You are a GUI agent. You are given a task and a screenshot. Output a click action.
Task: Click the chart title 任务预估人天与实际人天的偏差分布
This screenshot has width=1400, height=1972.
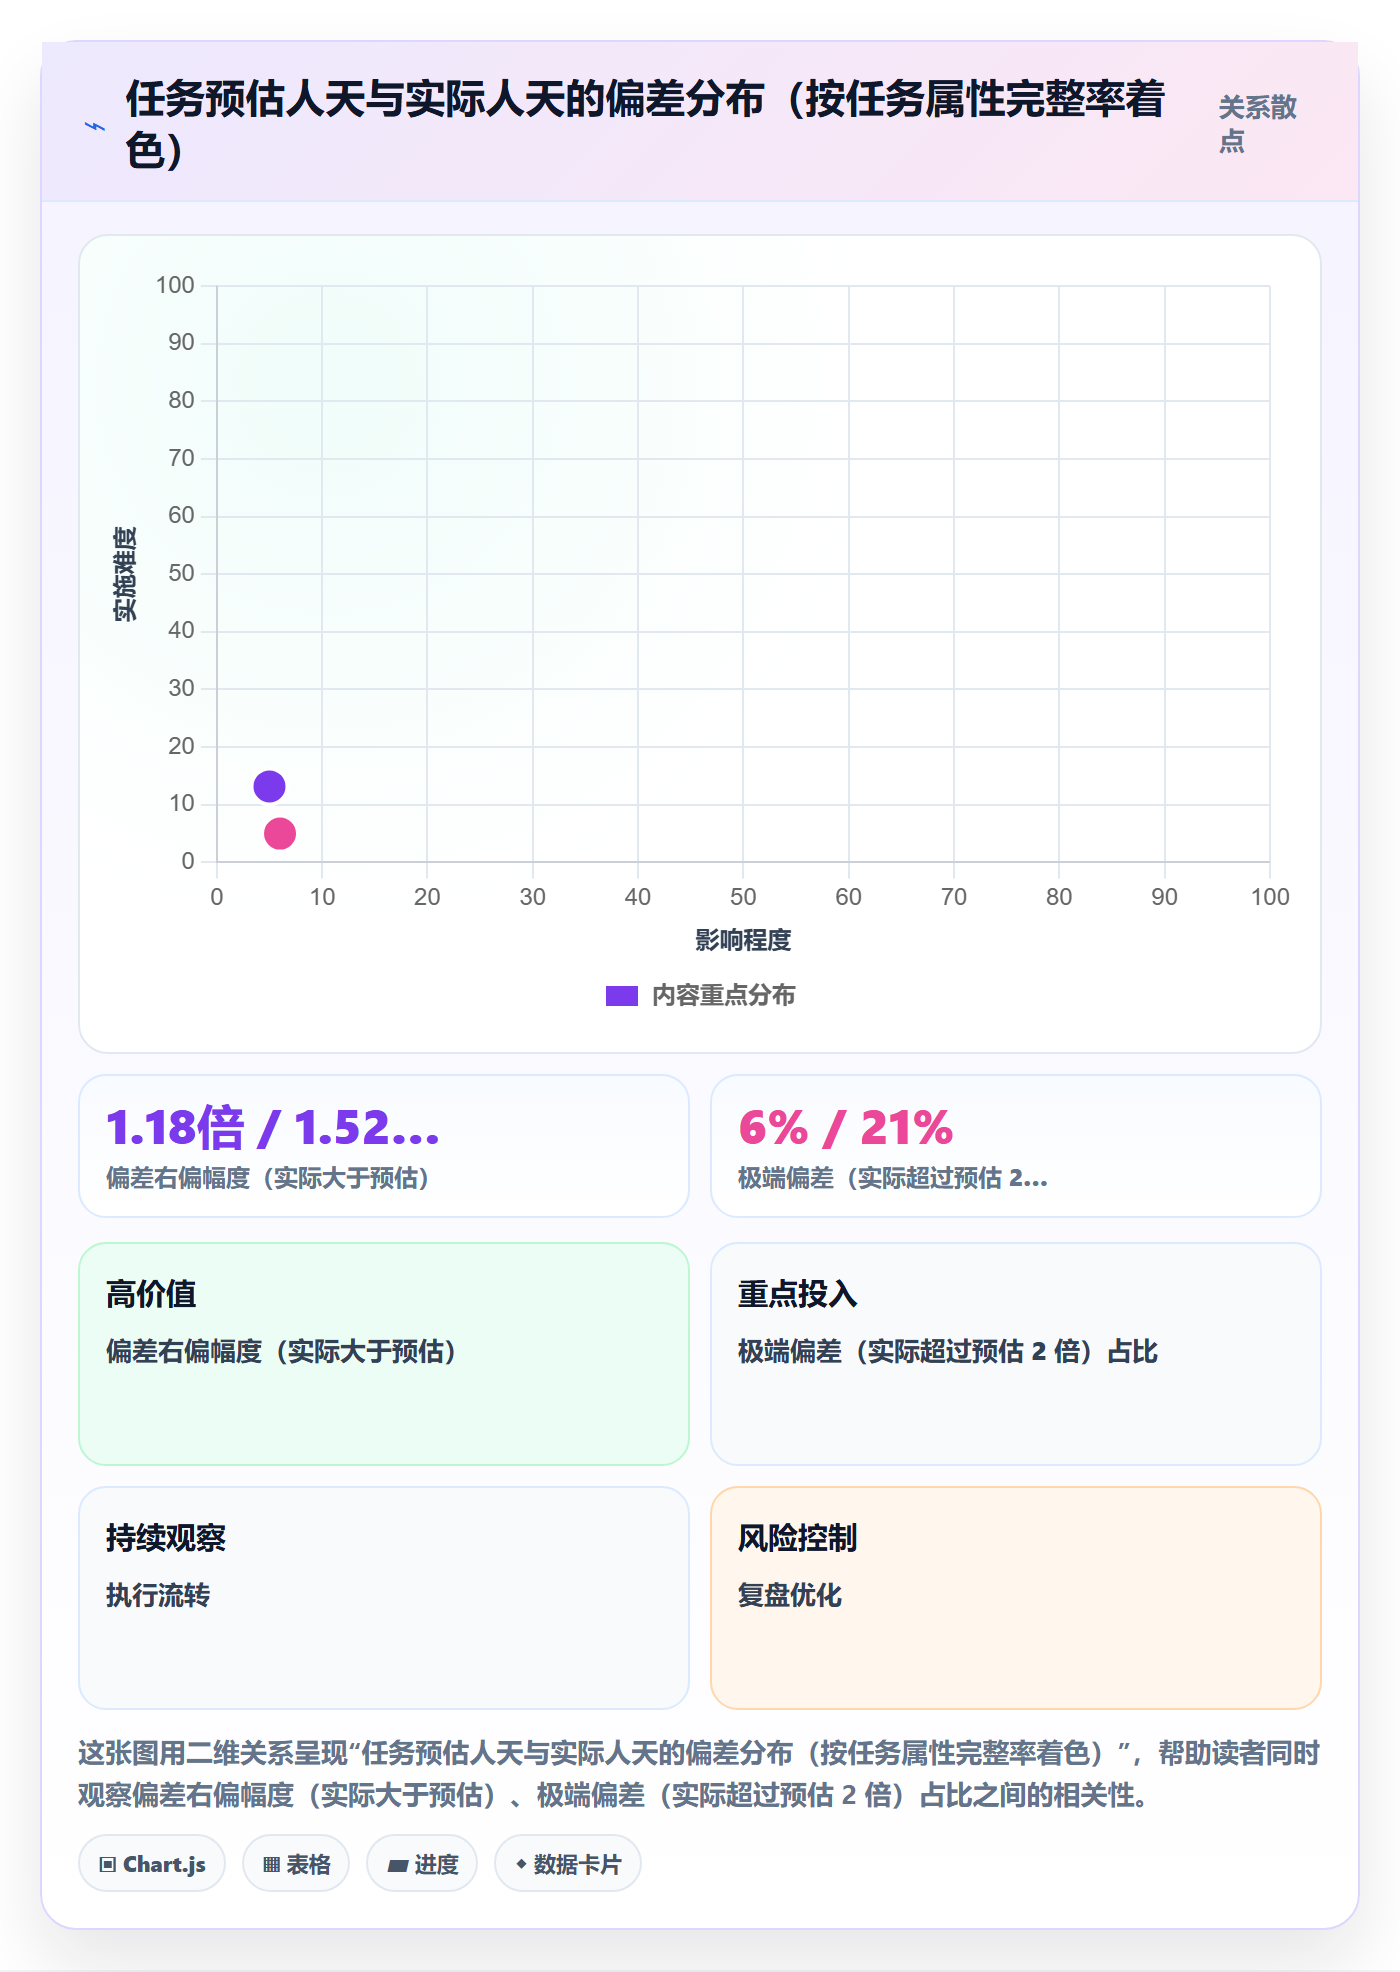click(645, 125)
